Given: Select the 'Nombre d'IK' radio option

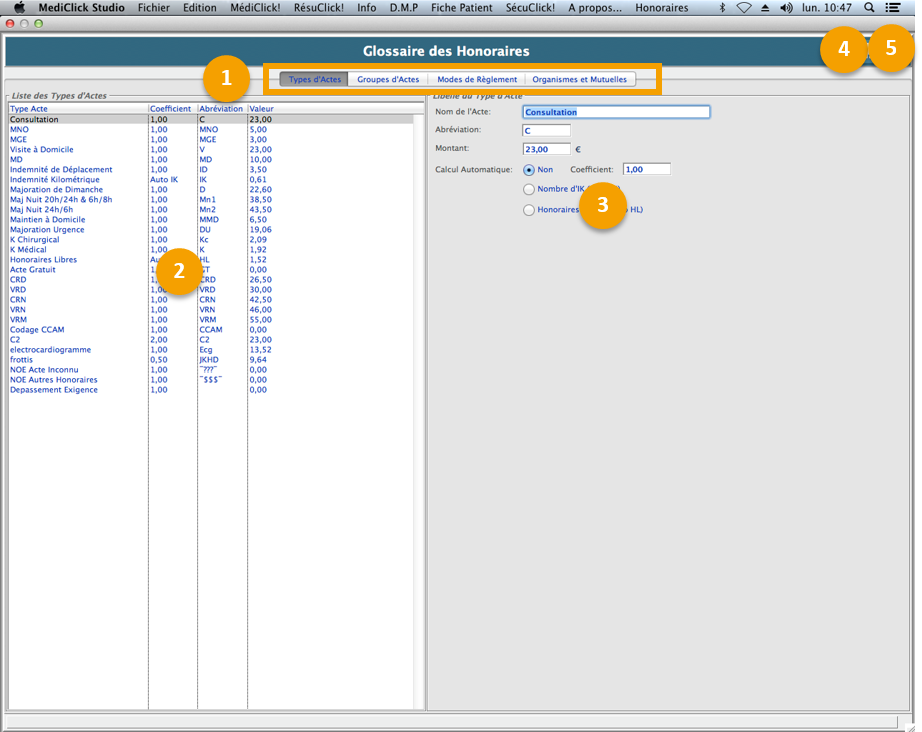Looking at the screenshot, I should coord(529,189).
